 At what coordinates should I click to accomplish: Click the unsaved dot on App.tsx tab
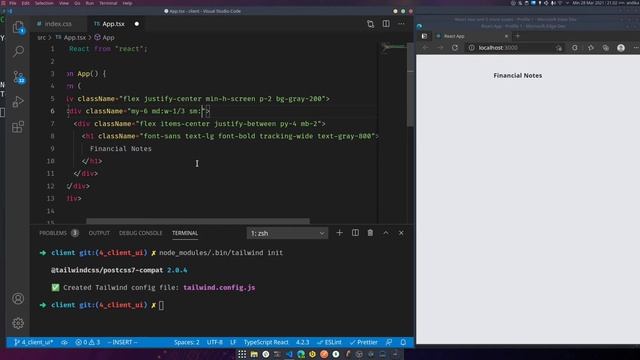137,24
